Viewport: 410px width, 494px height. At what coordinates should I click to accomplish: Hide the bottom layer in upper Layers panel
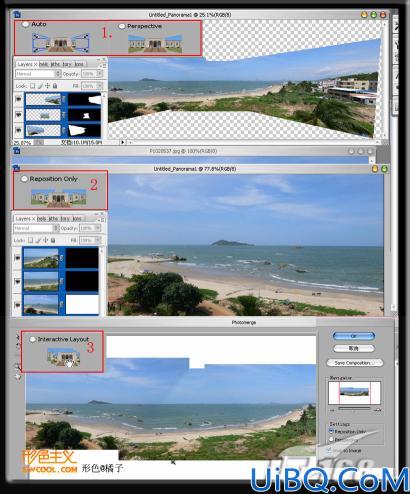pyautogui.click(x=18, y=130)
